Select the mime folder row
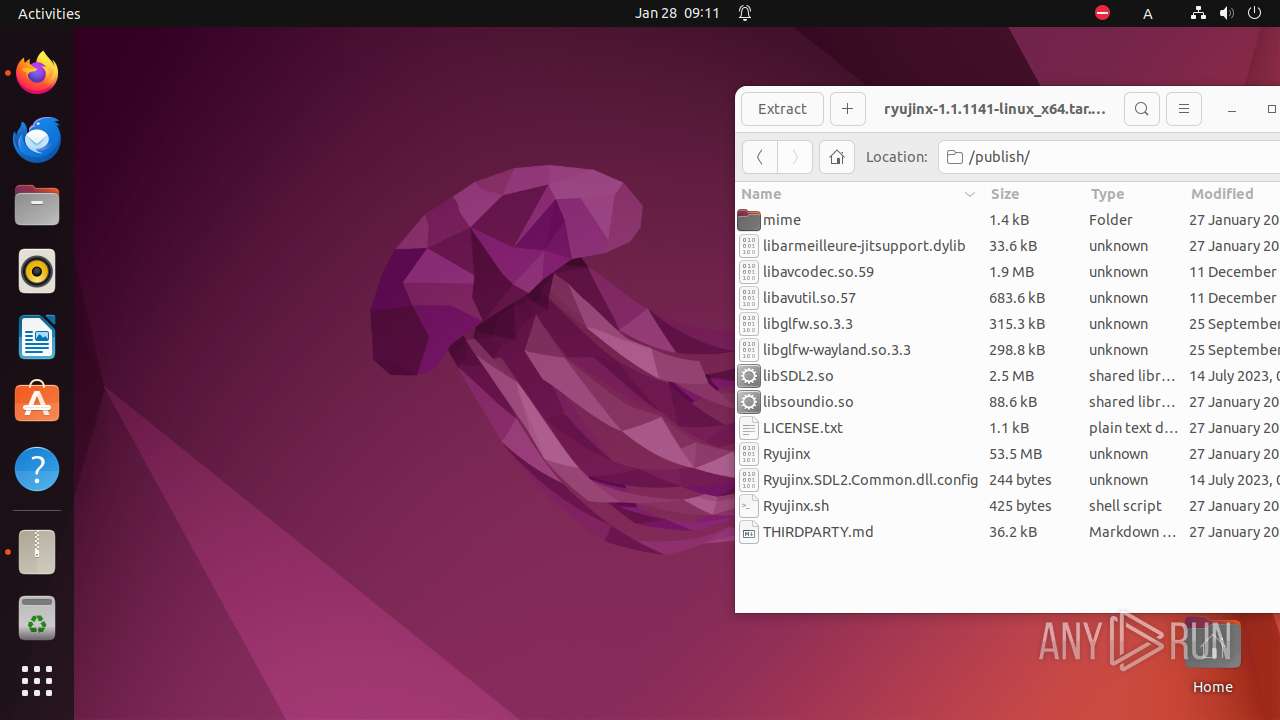Image resolution: width=1280 pixels, height=720 pixels. coord(1007,220)
